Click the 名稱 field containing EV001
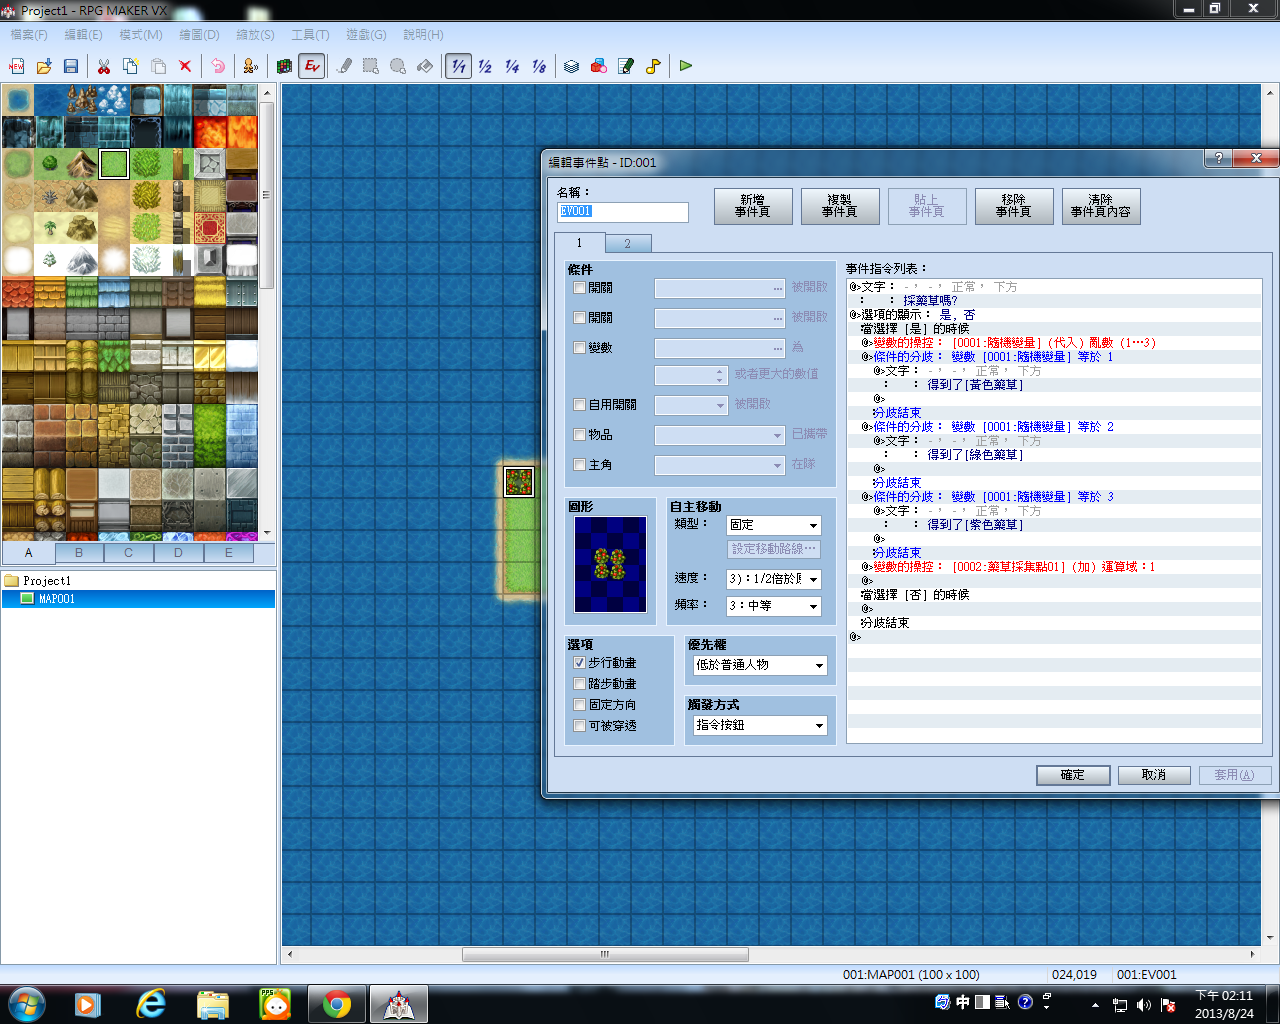Viewport: 1280px width, 1024px height. pyautogui.click(x=623, y=212)
